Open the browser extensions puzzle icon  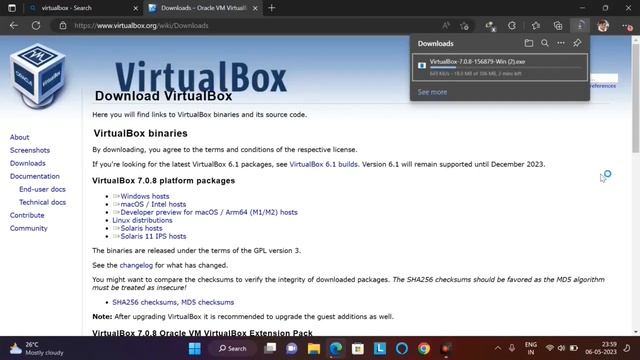coord(512,26)
